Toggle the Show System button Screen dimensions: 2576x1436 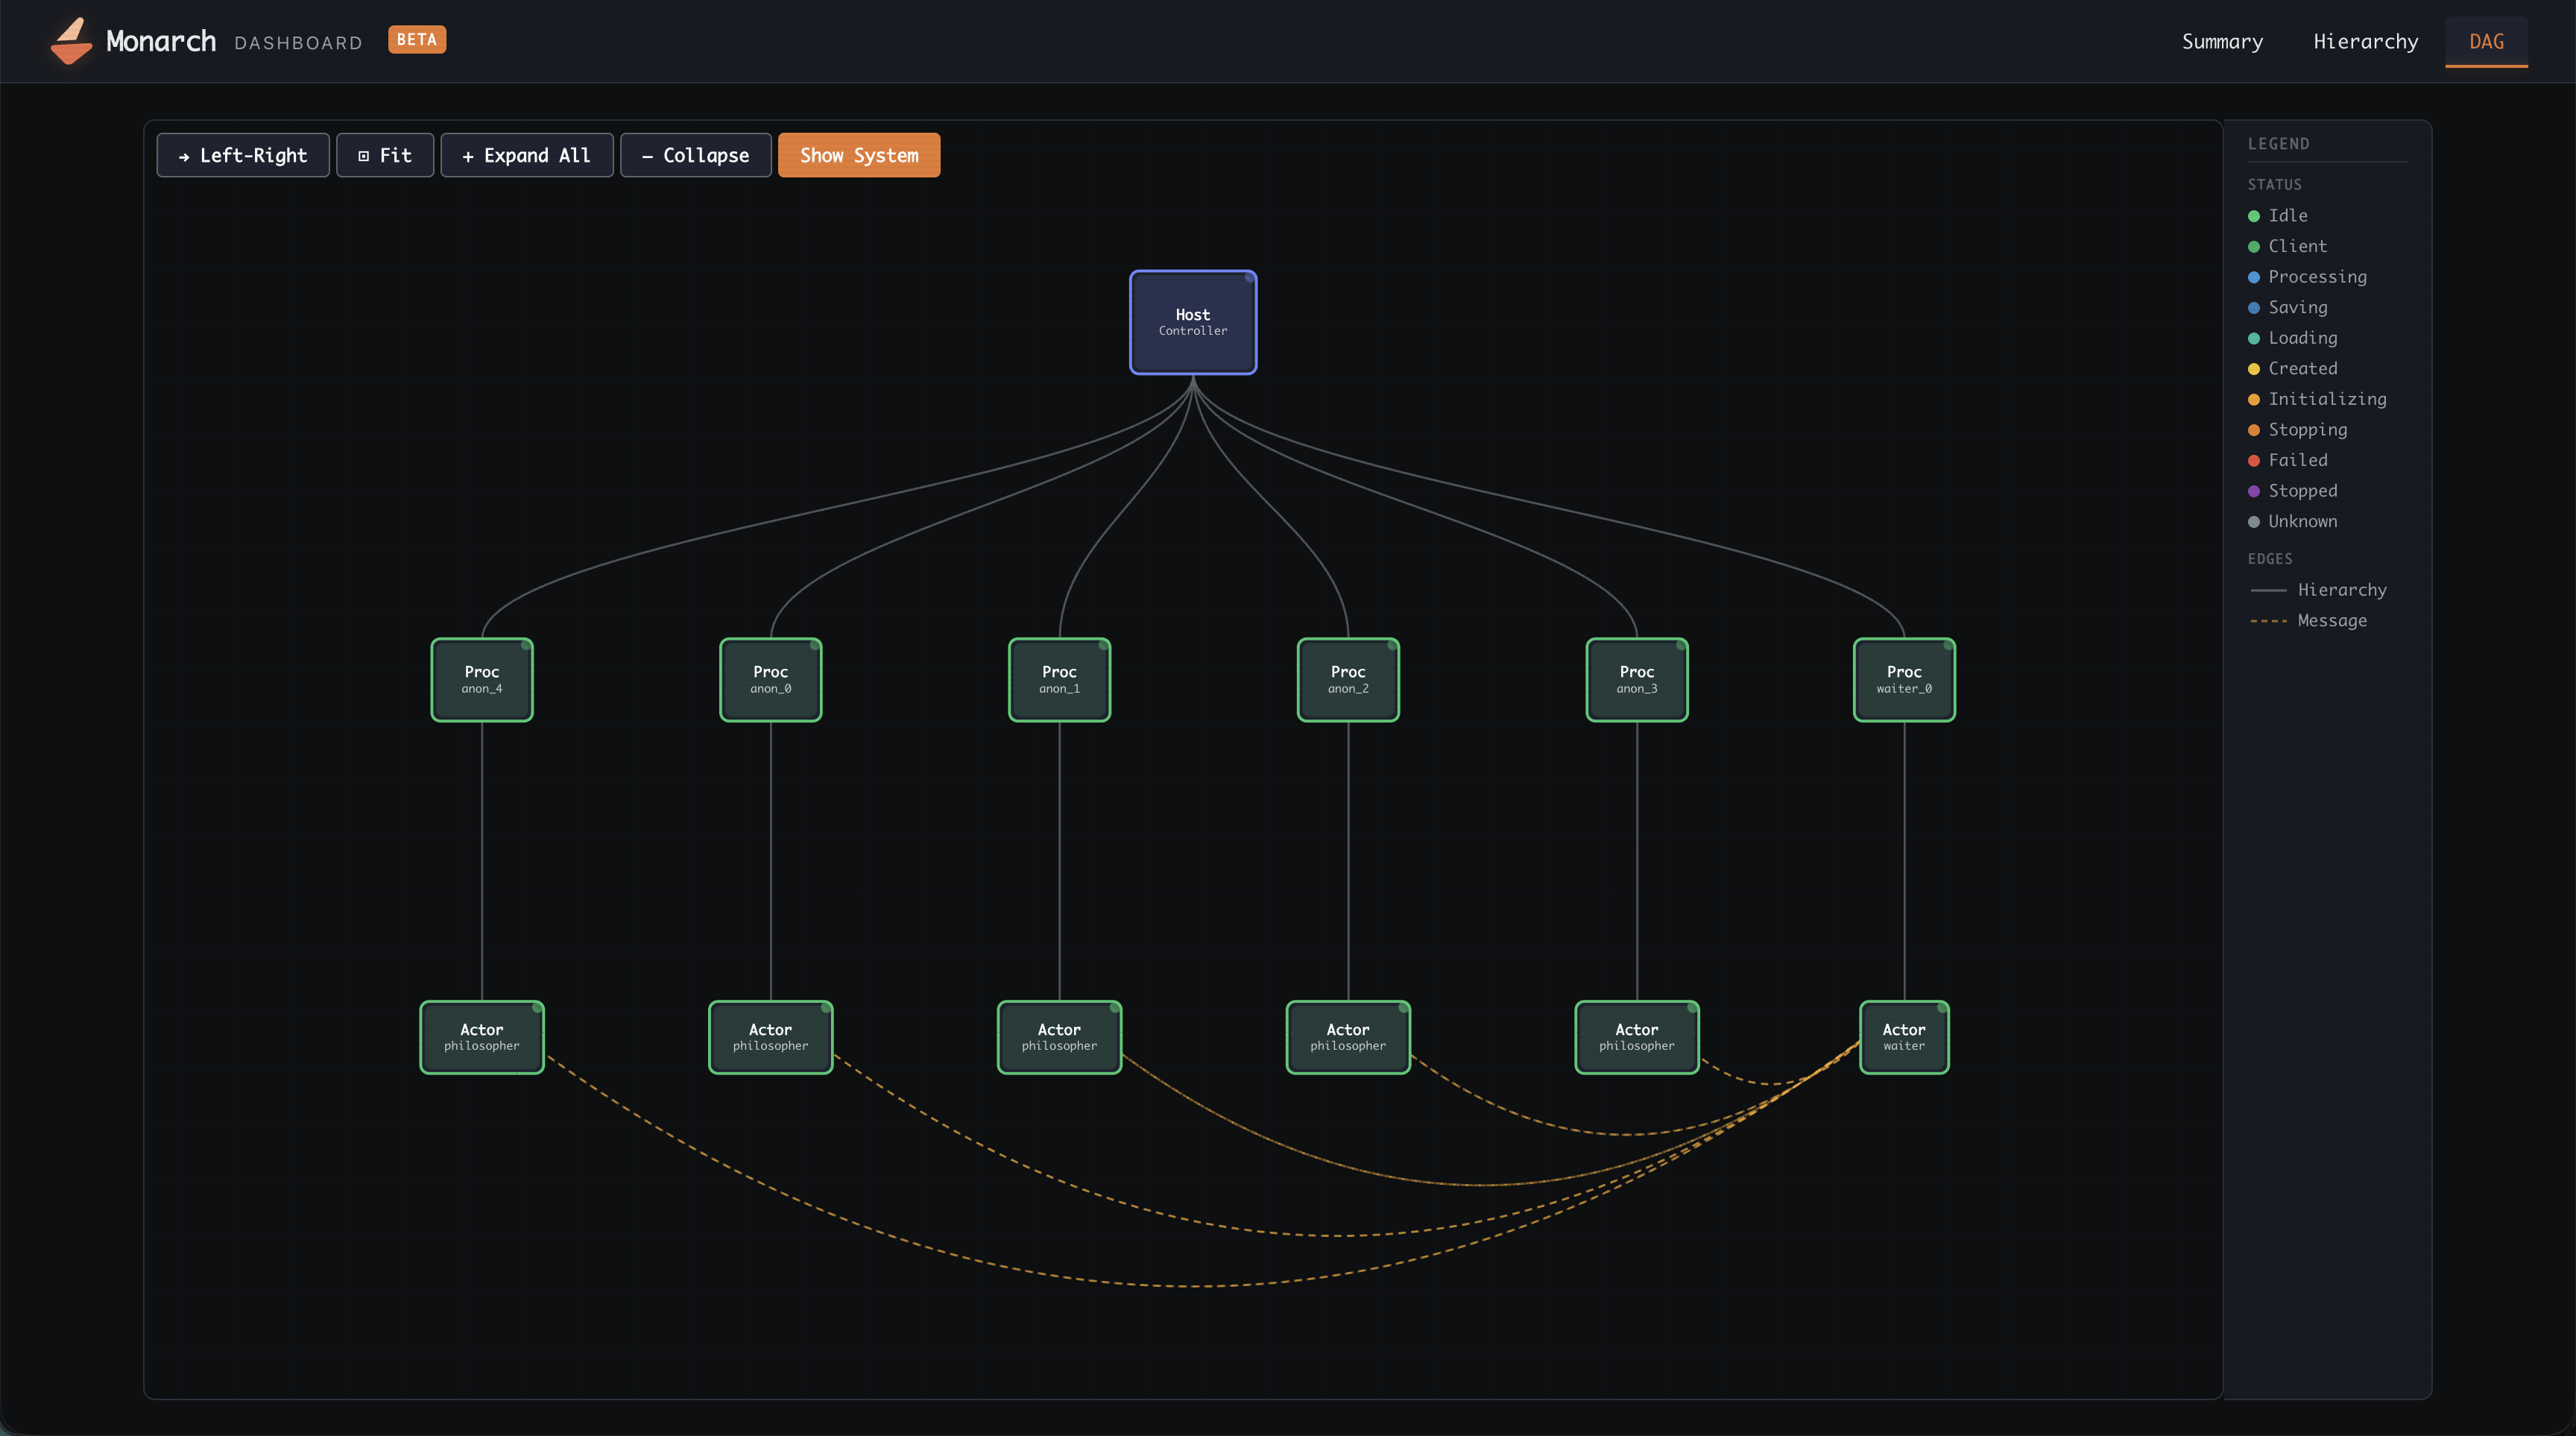(858, 155)
